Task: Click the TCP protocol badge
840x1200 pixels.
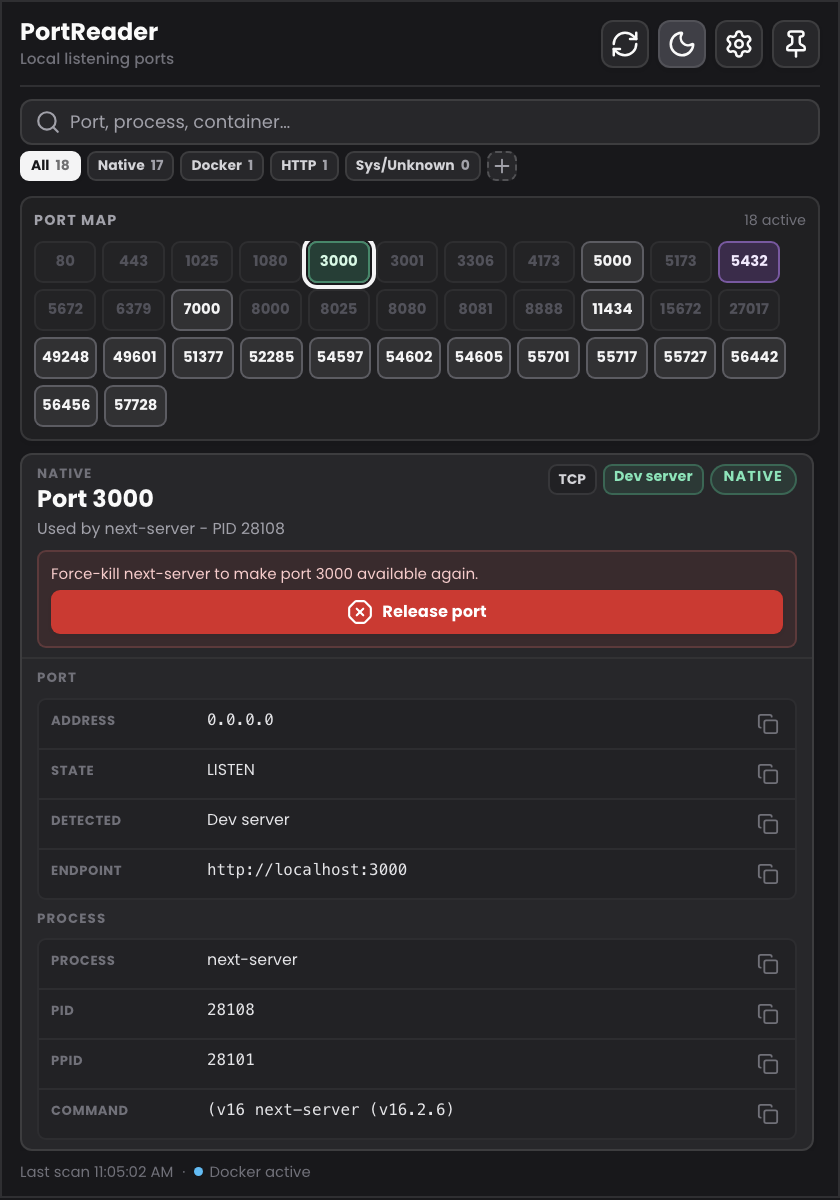Action: pyautogui.click(x=572, y=479)
